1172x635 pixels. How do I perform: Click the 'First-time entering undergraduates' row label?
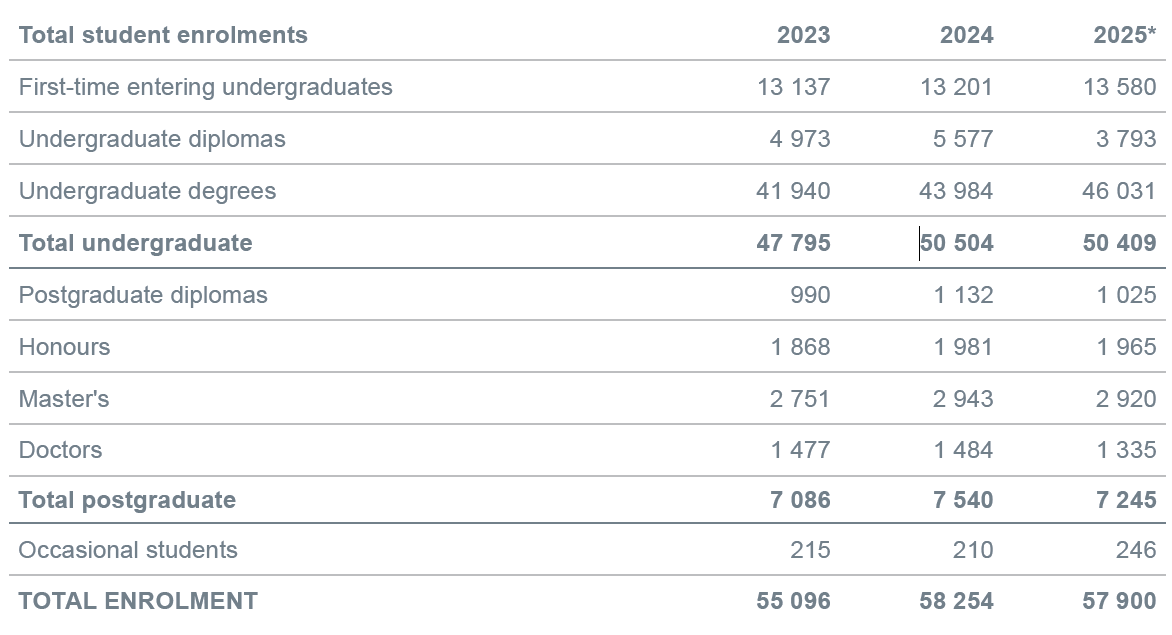pyautogui.click(x=205, y=87)
